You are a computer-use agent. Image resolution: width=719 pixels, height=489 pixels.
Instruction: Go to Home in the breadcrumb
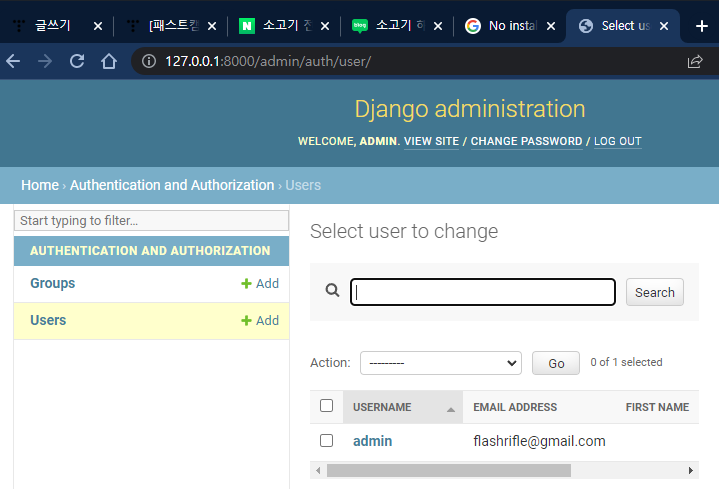[x=40, y=185]
